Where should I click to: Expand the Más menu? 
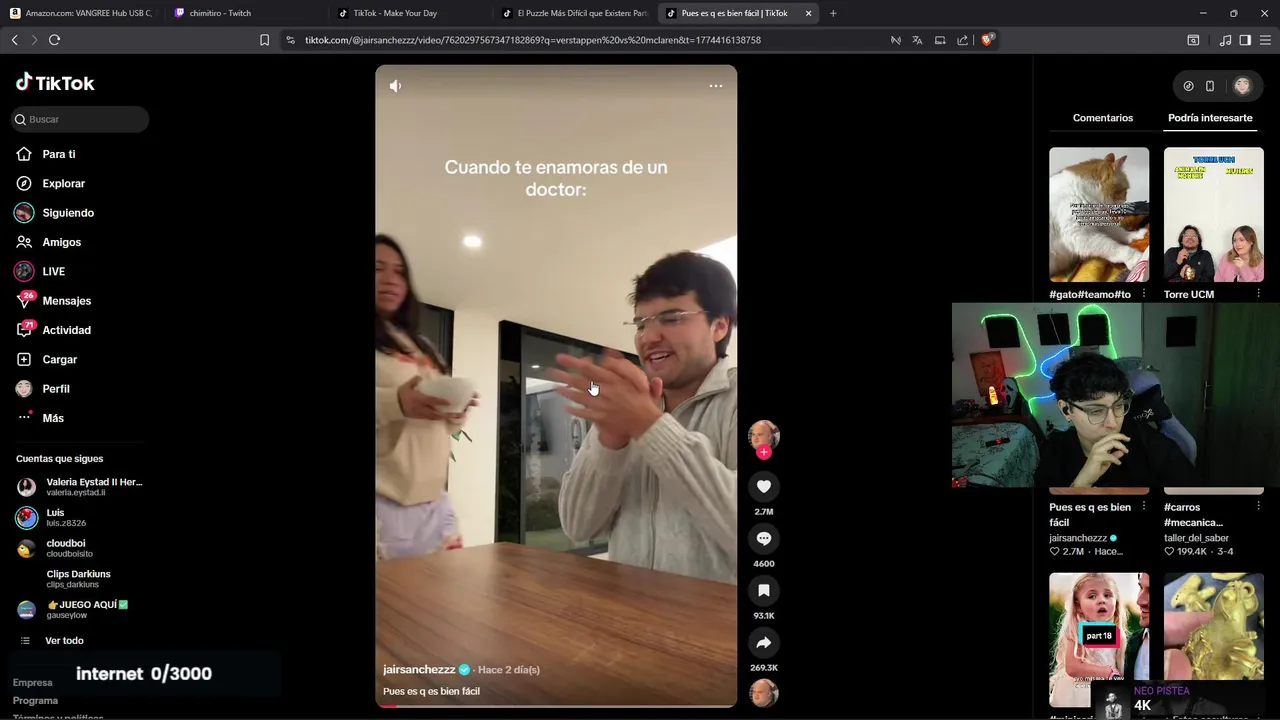click(x=40, y=418)
